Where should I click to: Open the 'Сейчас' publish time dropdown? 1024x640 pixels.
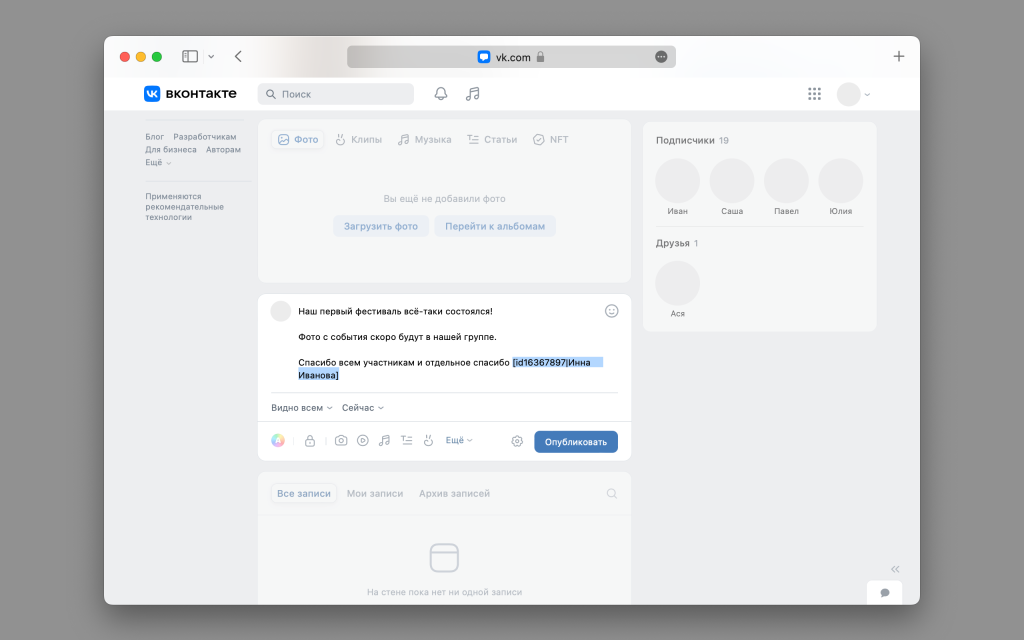pos(362,408)
